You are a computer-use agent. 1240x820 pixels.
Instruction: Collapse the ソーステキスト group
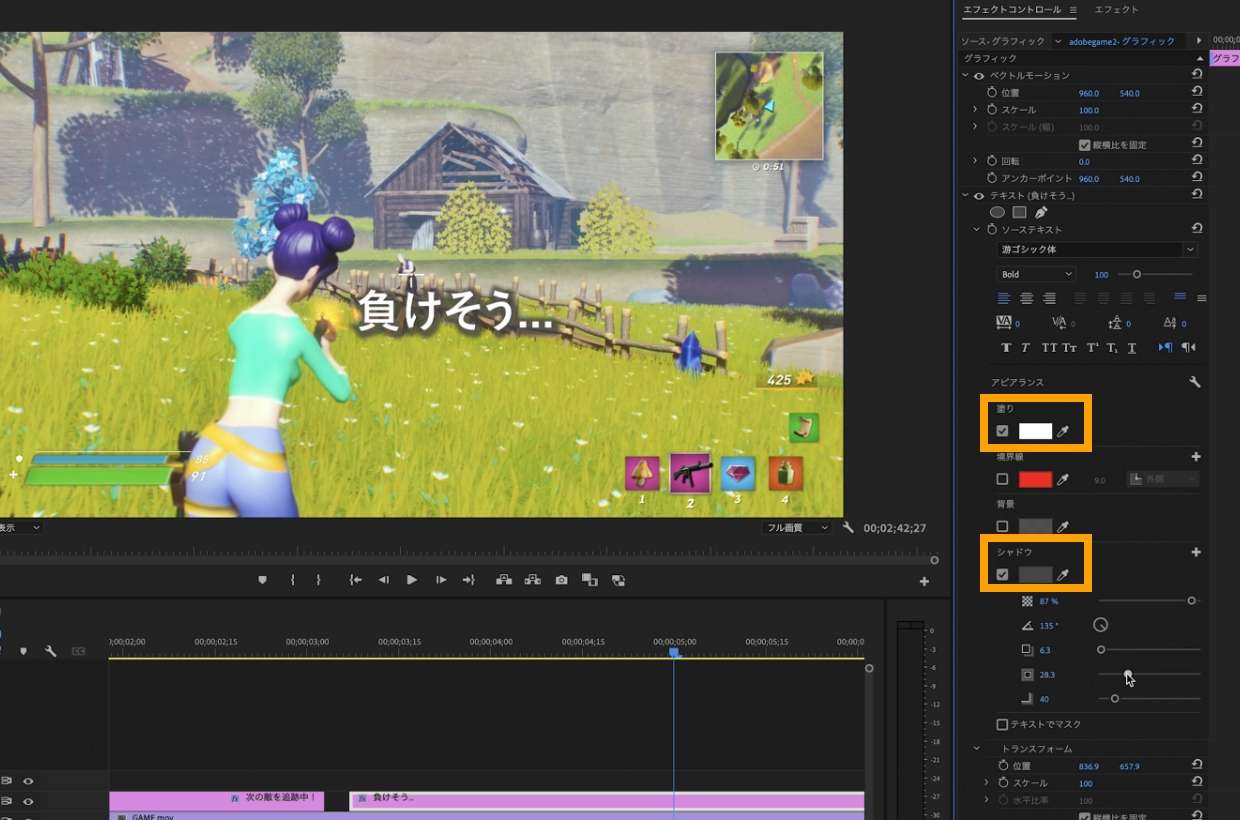(978, 229)
